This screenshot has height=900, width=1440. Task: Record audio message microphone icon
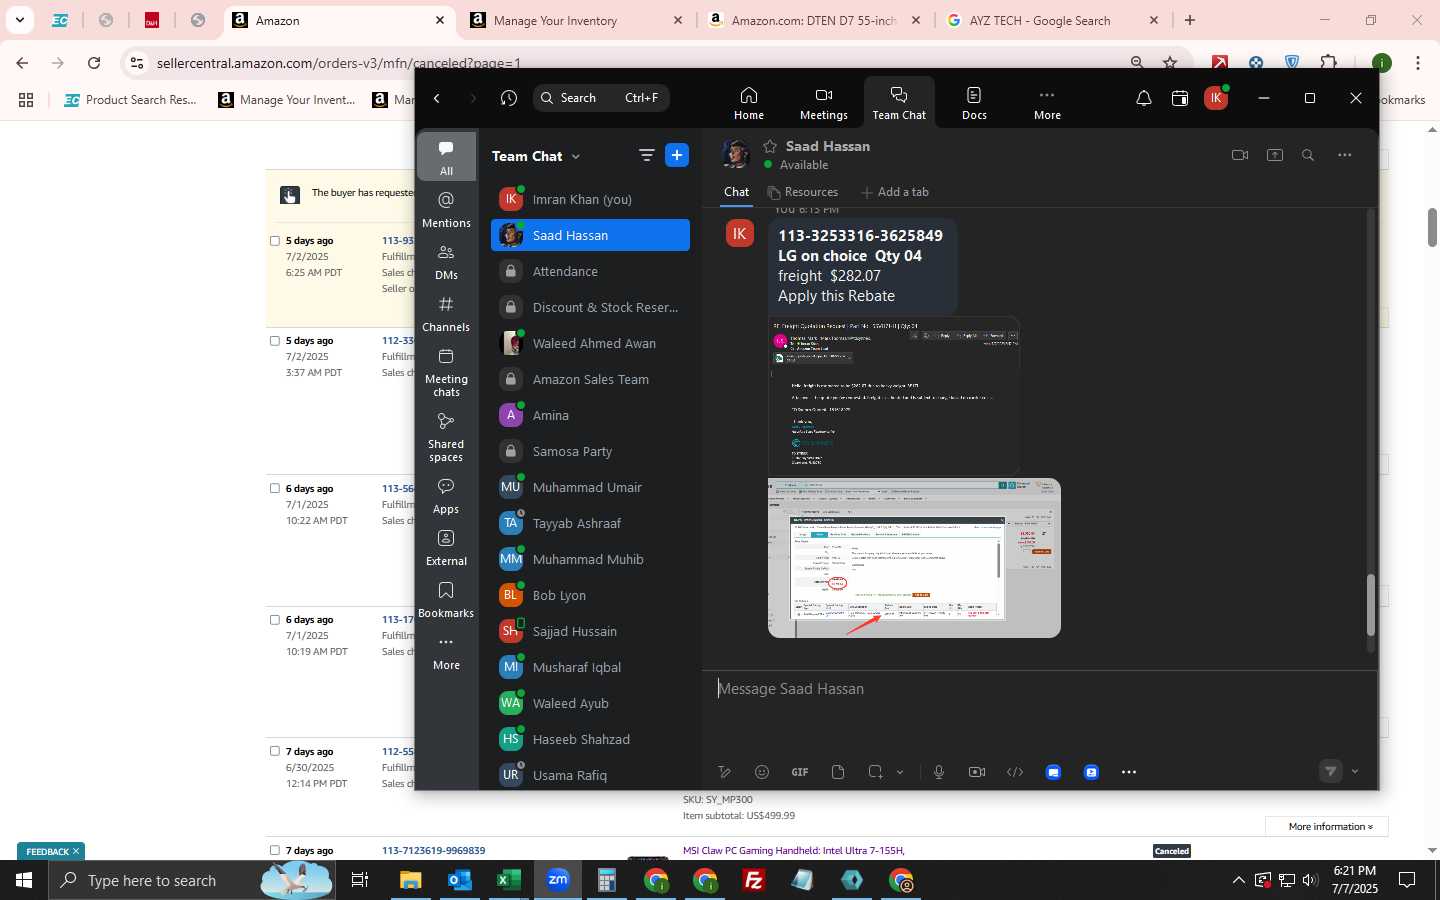[x=939, y=772]
